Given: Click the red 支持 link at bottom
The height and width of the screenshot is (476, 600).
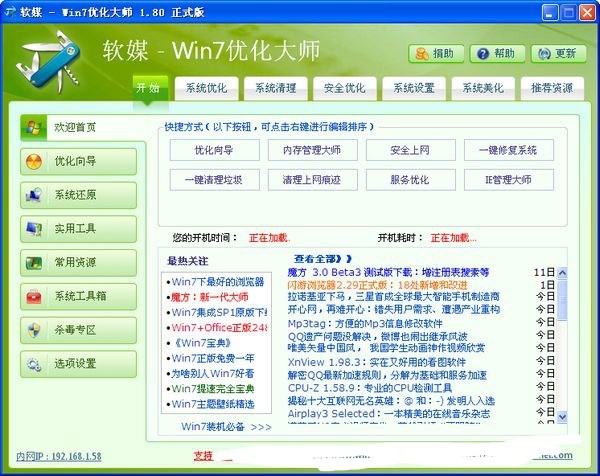Looking at the screenshot, I should coord(203,456).
